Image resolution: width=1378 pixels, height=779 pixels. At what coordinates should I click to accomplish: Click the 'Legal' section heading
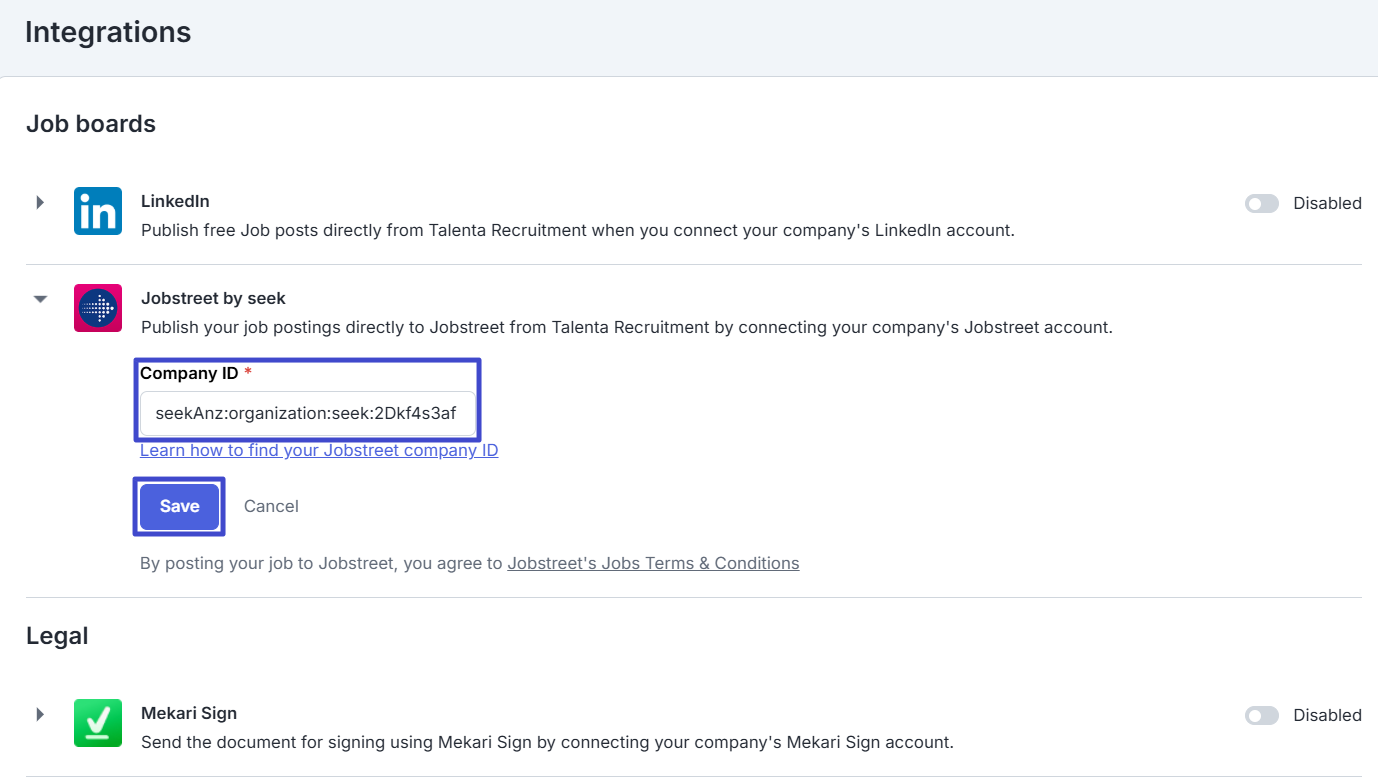57,636
